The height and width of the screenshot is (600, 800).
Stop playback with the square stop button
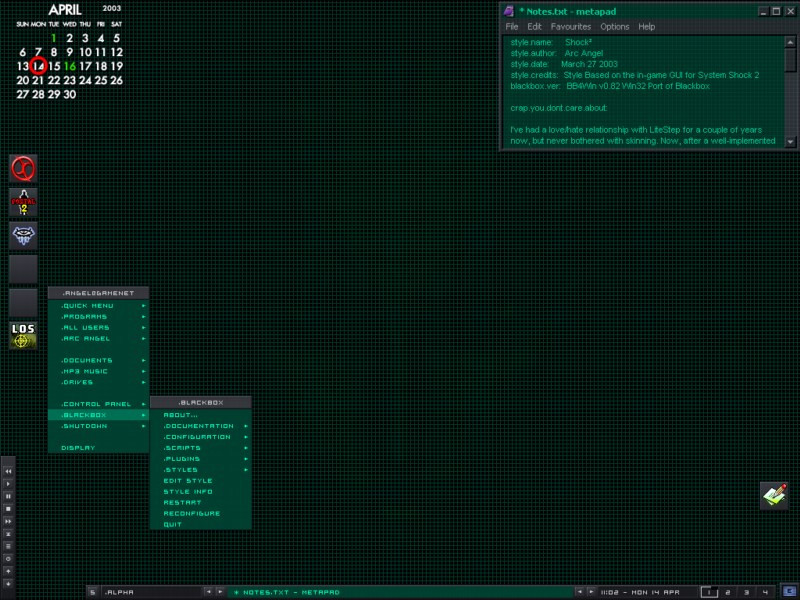point(8,509)
